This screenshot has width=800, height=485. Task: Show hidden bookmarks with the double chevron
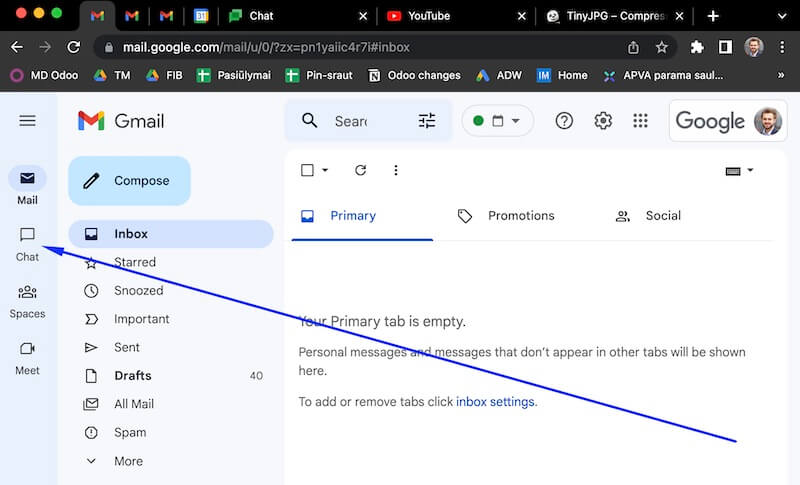point(781,75)
